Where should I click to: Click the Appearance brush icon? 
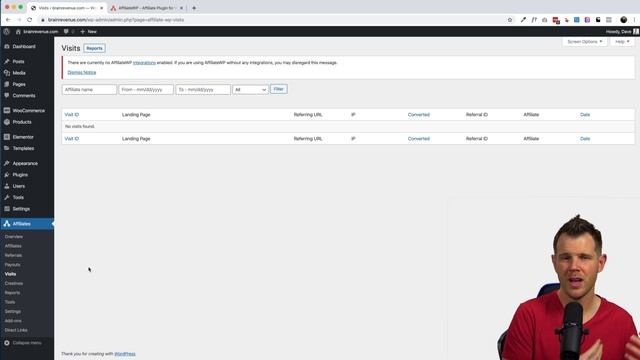7,163
